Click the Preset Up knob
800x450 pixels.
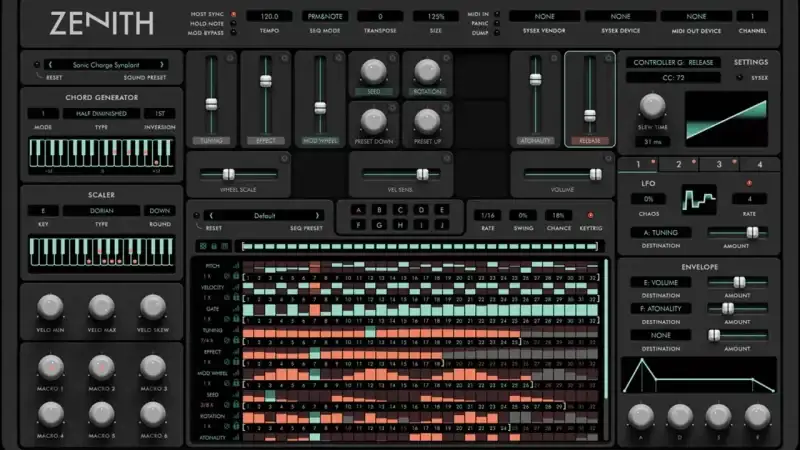427,121
